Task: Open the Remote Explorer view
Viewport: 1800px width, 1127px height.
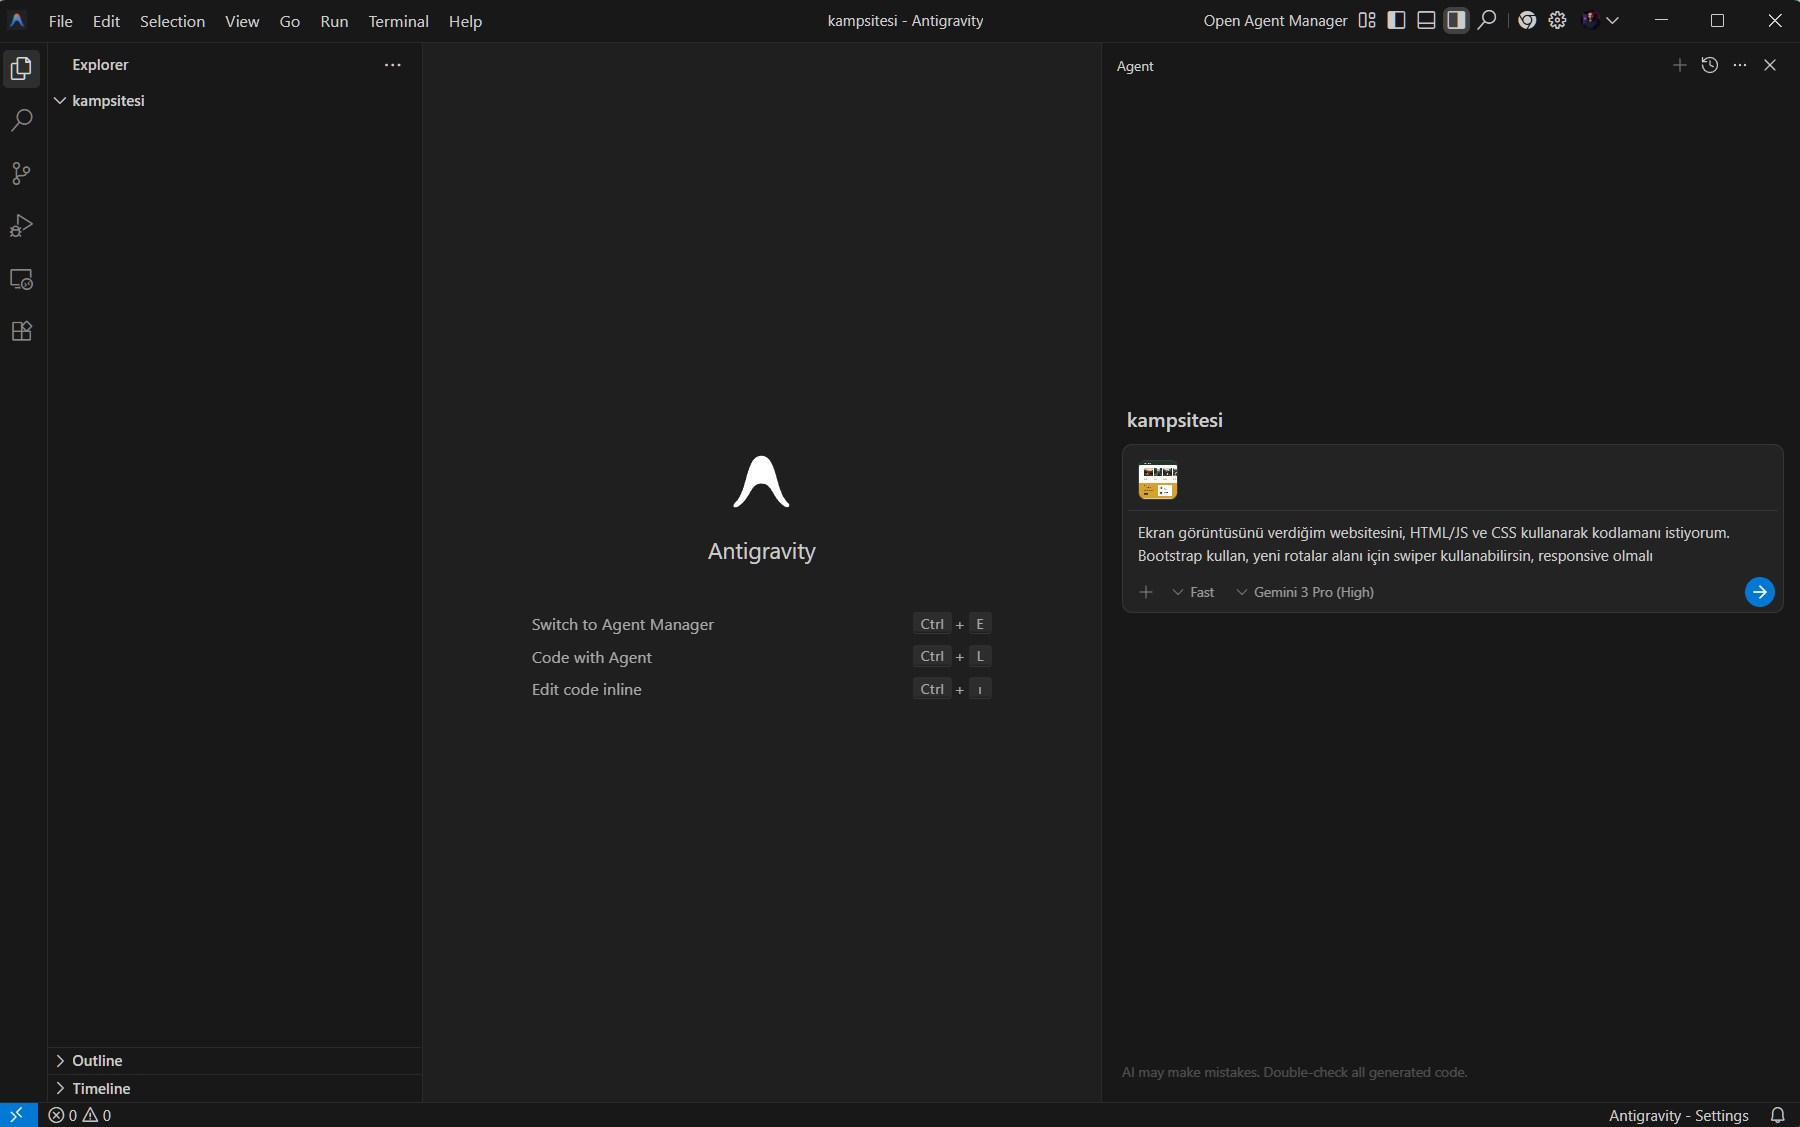Action: coord(21,279)
